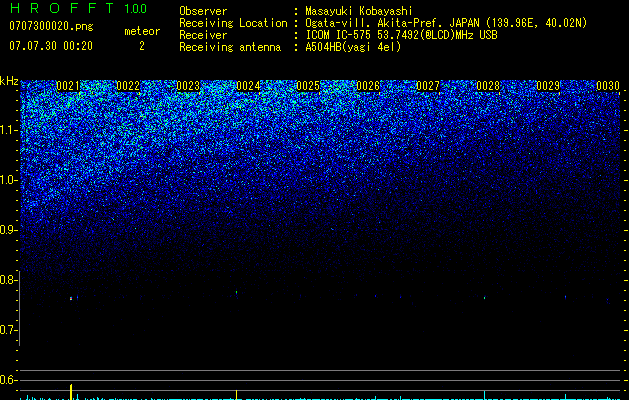Screen dimensions: 629x400
Task: Click the HROFFT 1.0.0 title text
Action: click(x=79, y=8)
